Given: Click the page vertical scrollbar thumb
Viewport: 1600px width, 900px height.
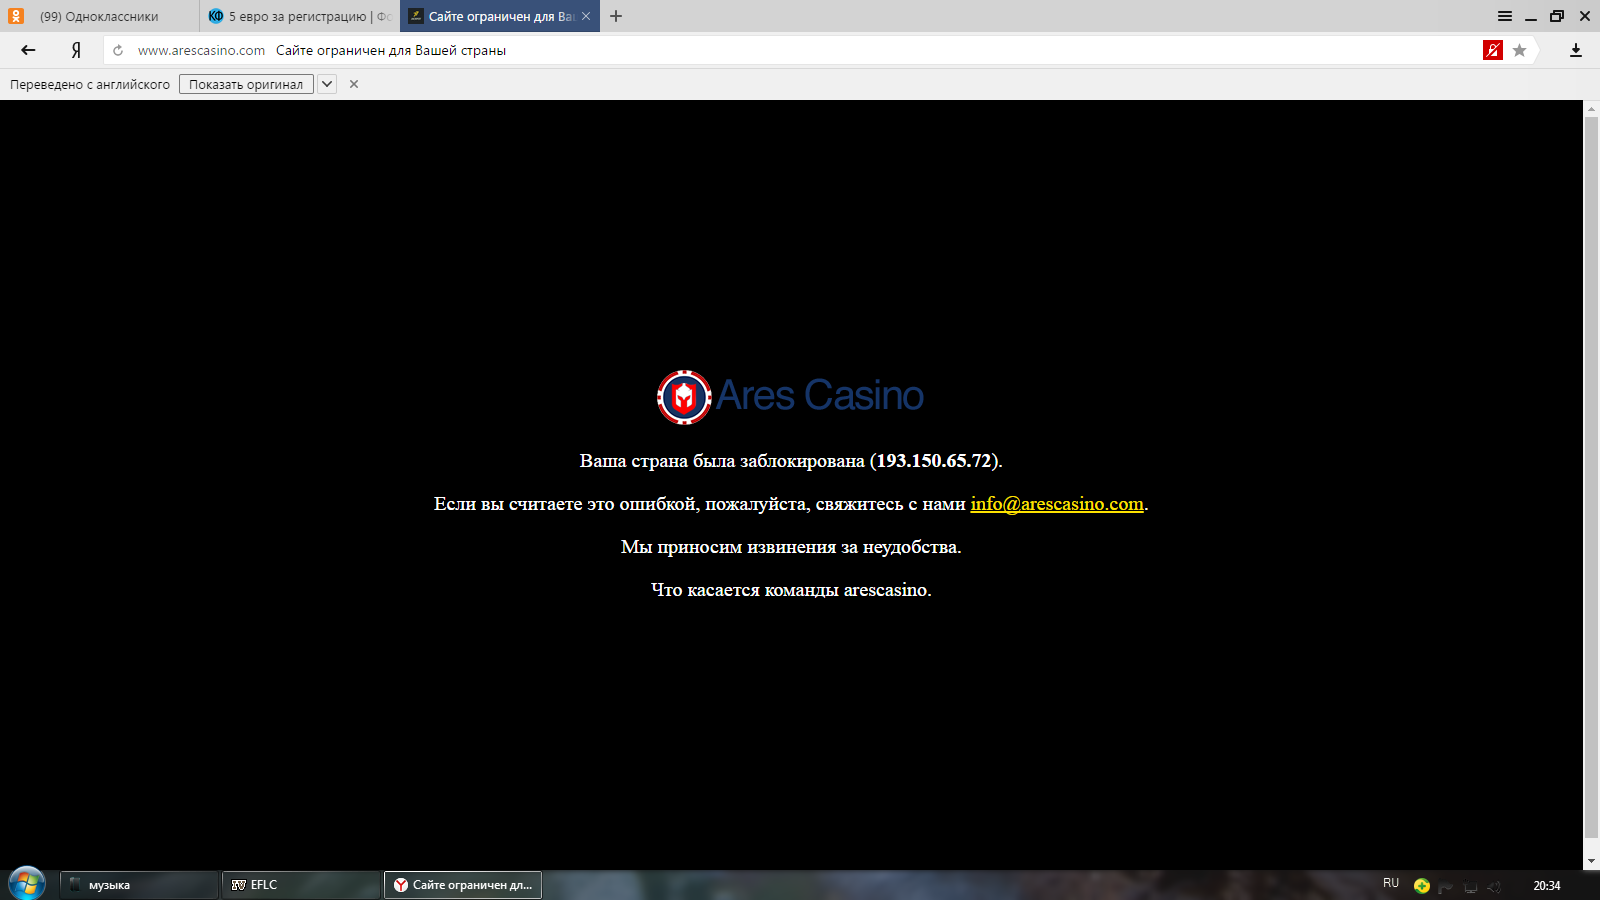Looking at the screenshot, I should coord(1591,478).
